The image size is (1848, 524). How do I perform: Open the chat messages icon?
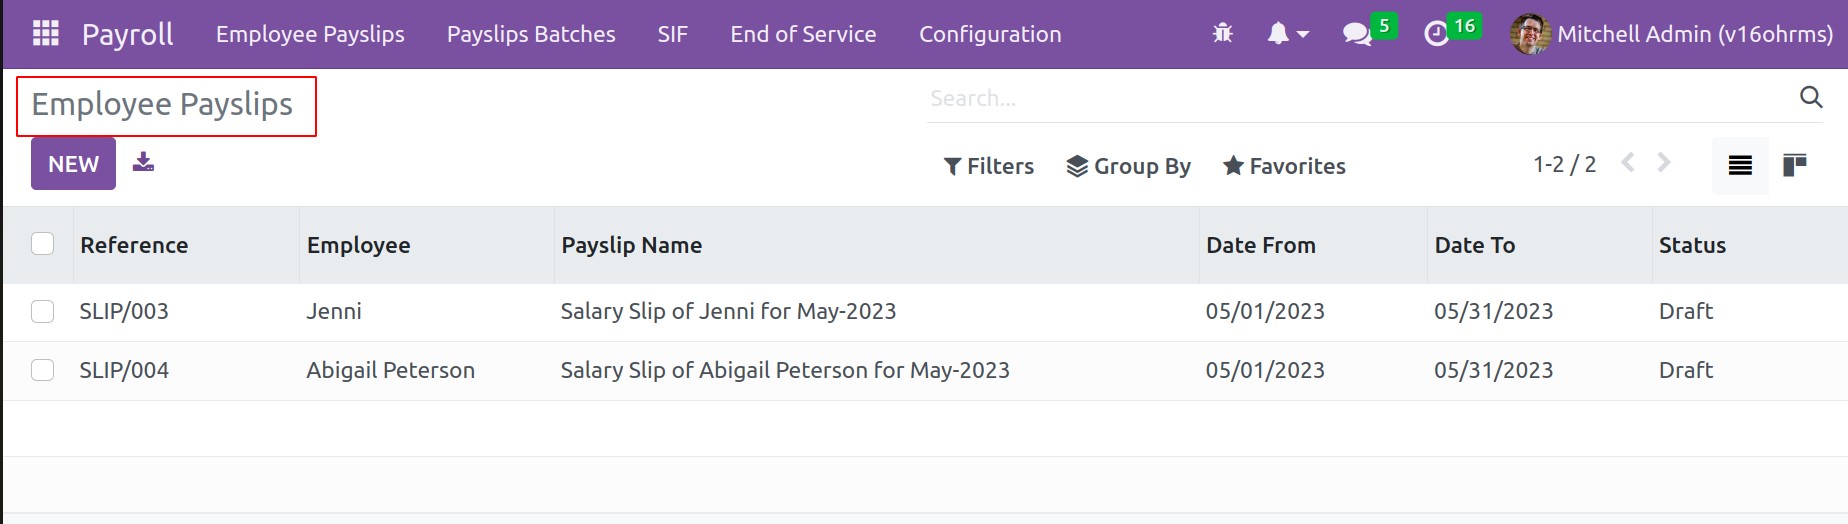pos(1357,34)
